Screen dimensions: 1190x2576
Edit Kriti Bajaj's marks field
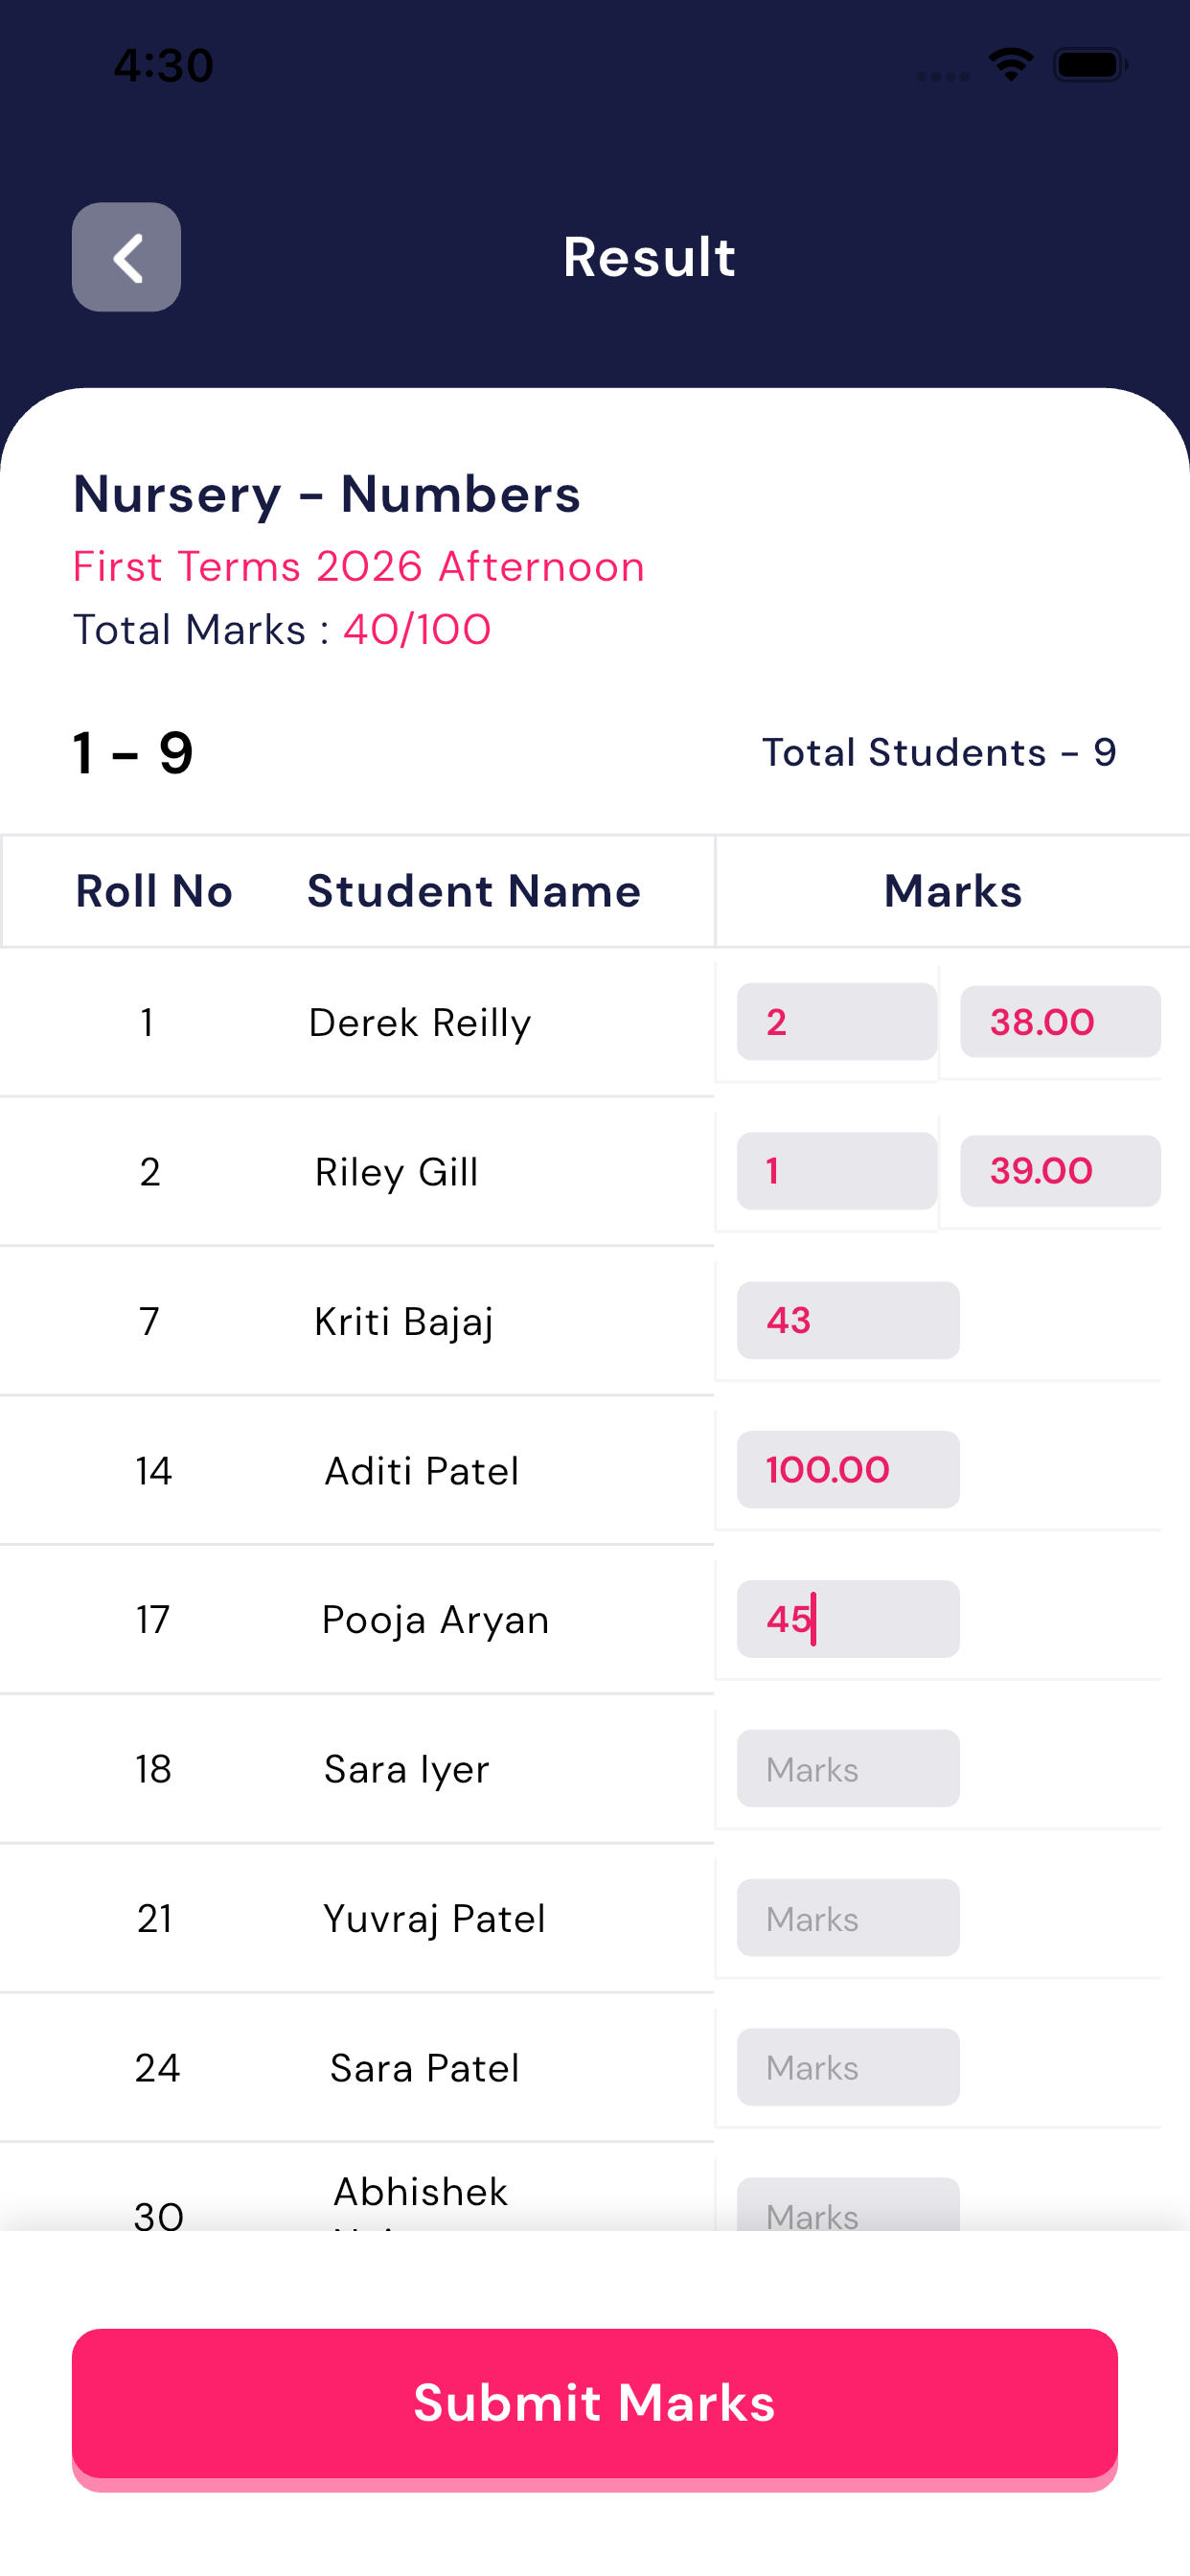pos(847,1320)
